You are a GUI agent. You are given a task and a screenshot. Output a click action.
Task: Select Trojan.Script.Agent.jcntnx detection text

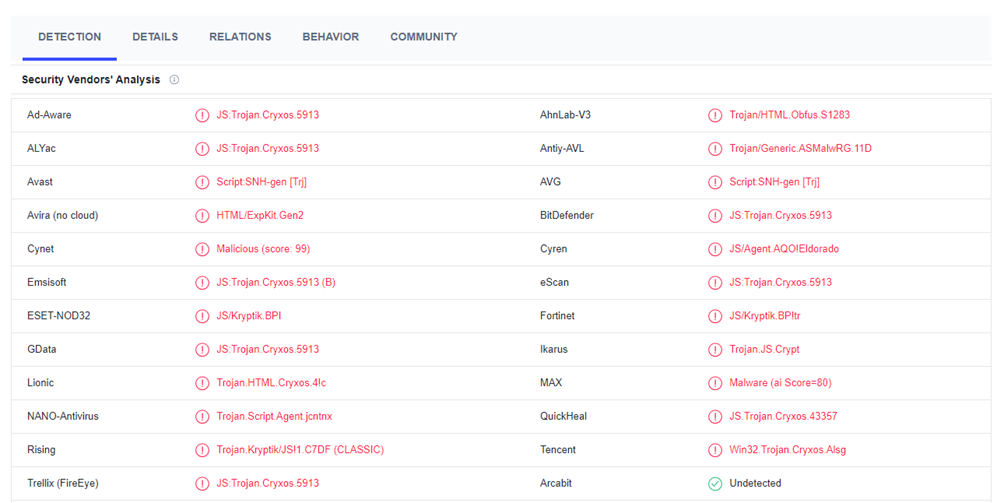275,417
